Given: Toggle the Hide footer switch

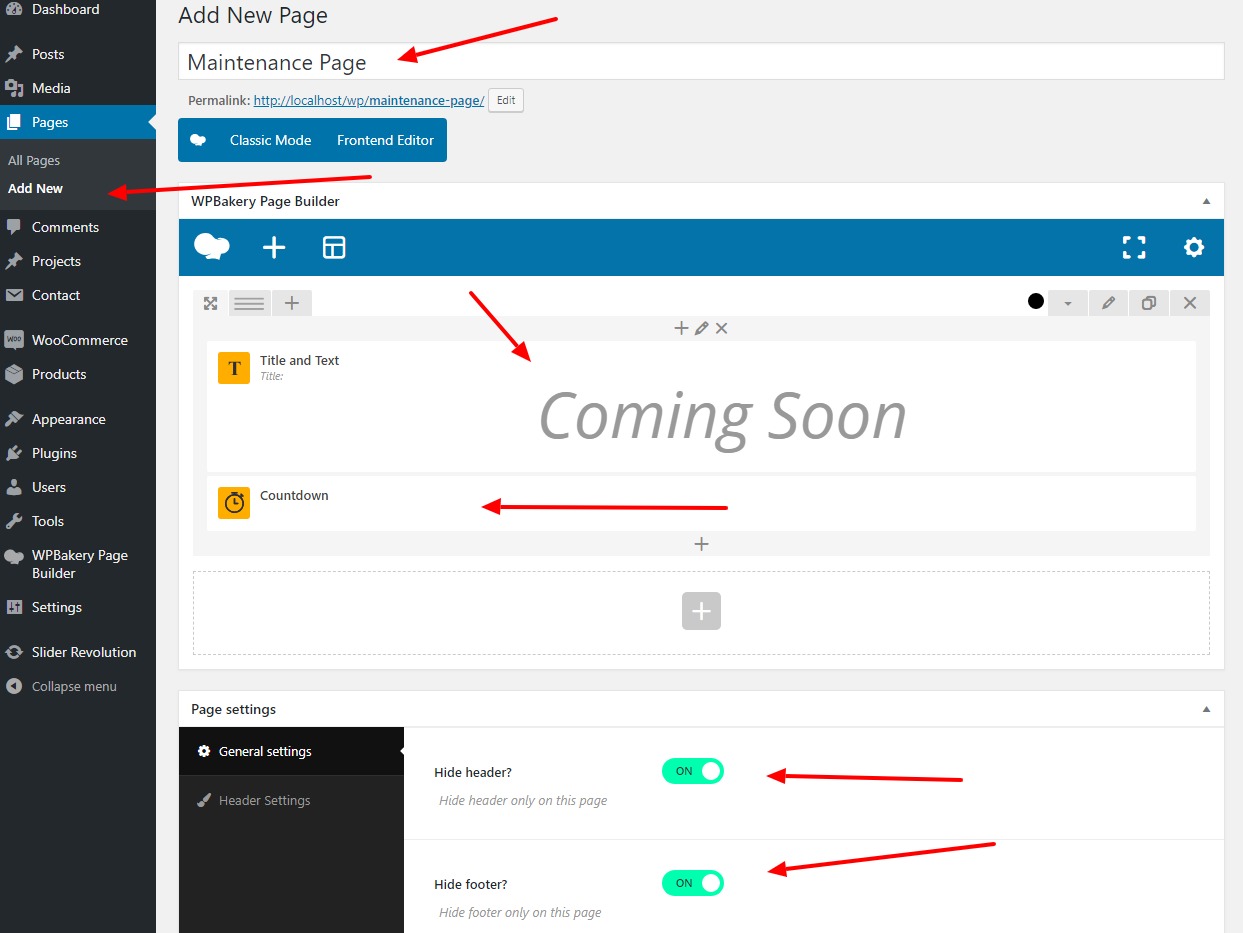Looking at the screenshot, I should point(692,883).
